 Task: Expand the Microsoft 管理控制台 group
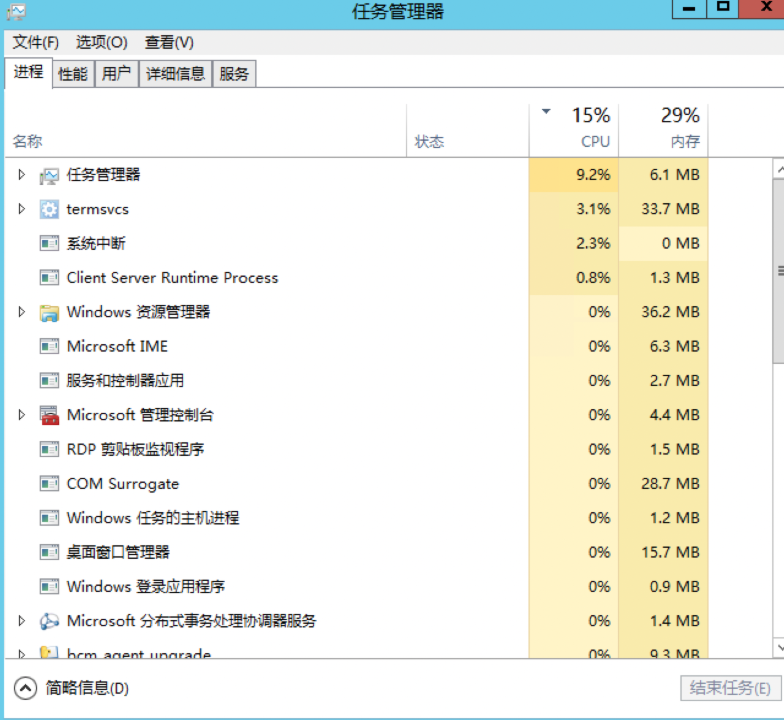pos(22,415)
